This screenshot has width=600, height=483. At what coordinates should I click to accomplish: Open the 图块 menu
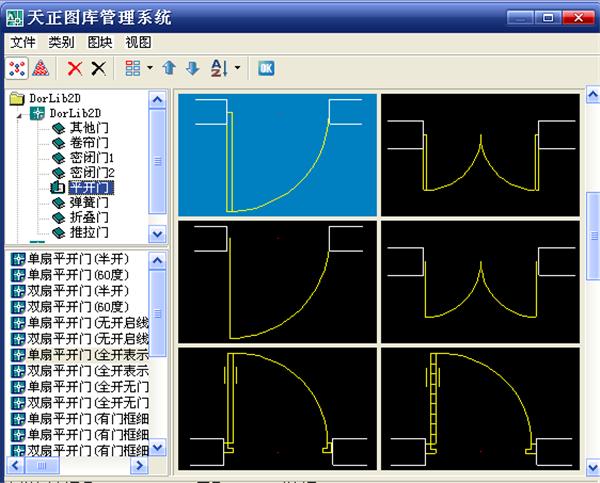(100, 42)
